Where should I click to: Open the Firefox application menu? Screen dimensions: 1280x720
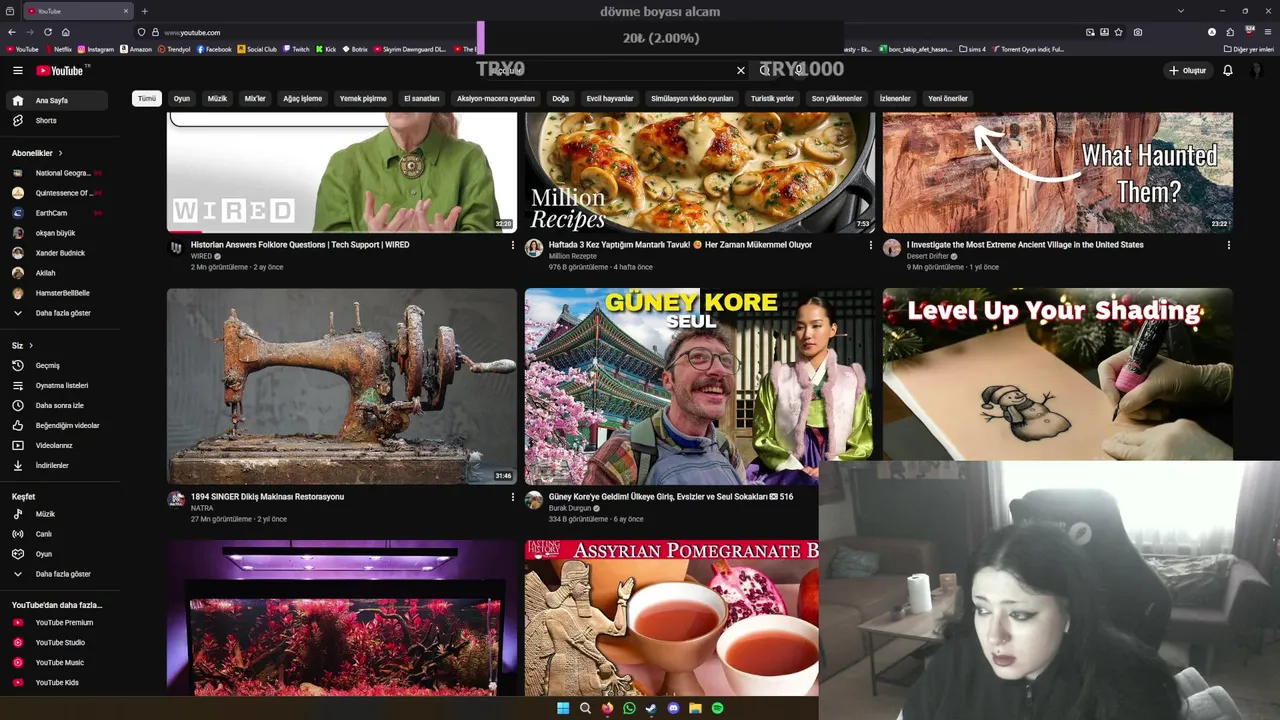coord(1268,32)
